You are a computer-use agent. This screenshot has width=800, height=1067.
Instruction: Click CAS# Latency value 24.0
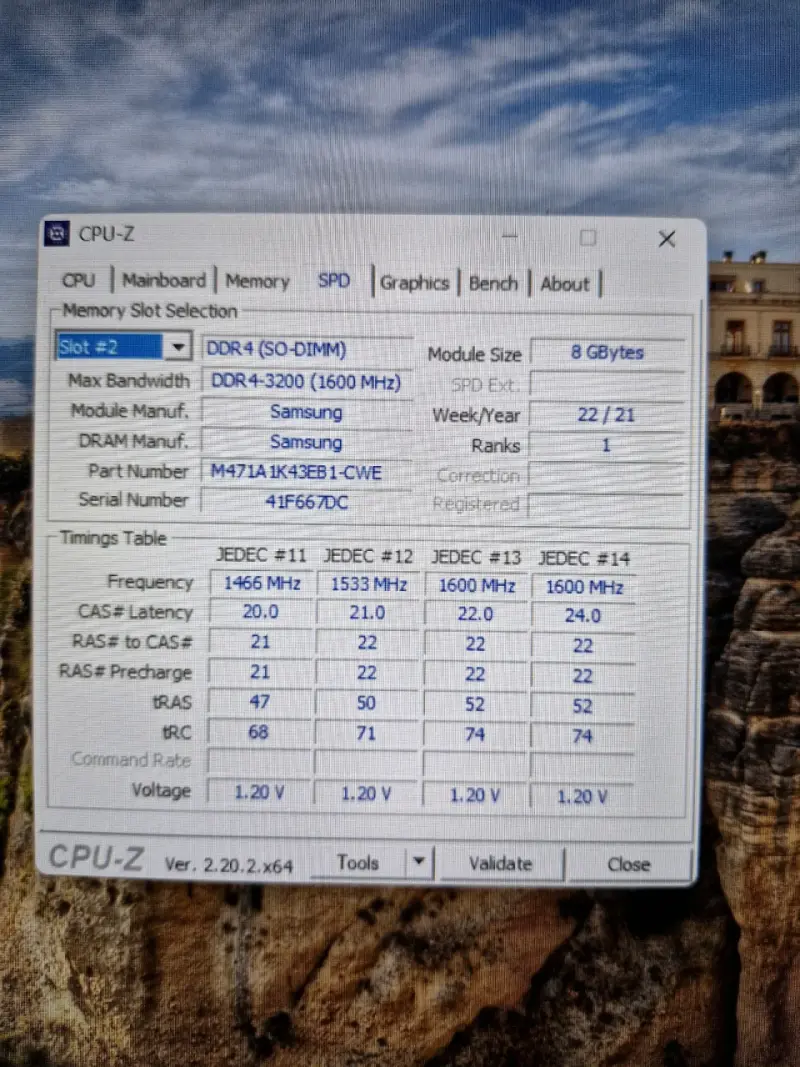point(584,616)
